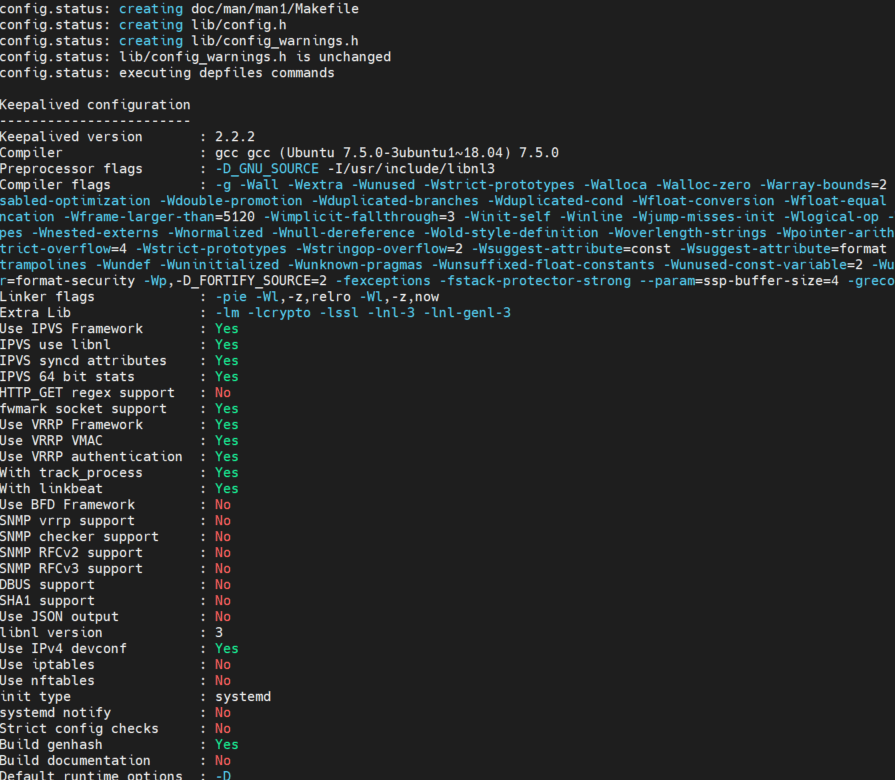895x780 pixels.
Task: Click the Linker flags -pie value
Action: (231, 297)
